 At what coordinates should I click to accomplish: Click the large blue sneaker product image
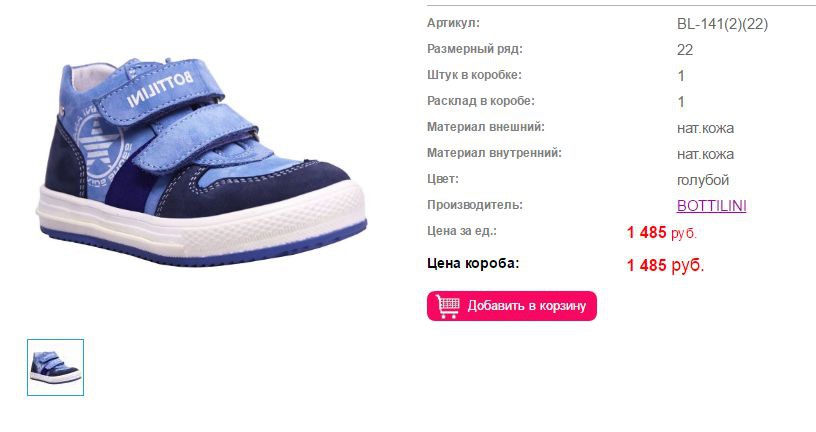point(201,161)
